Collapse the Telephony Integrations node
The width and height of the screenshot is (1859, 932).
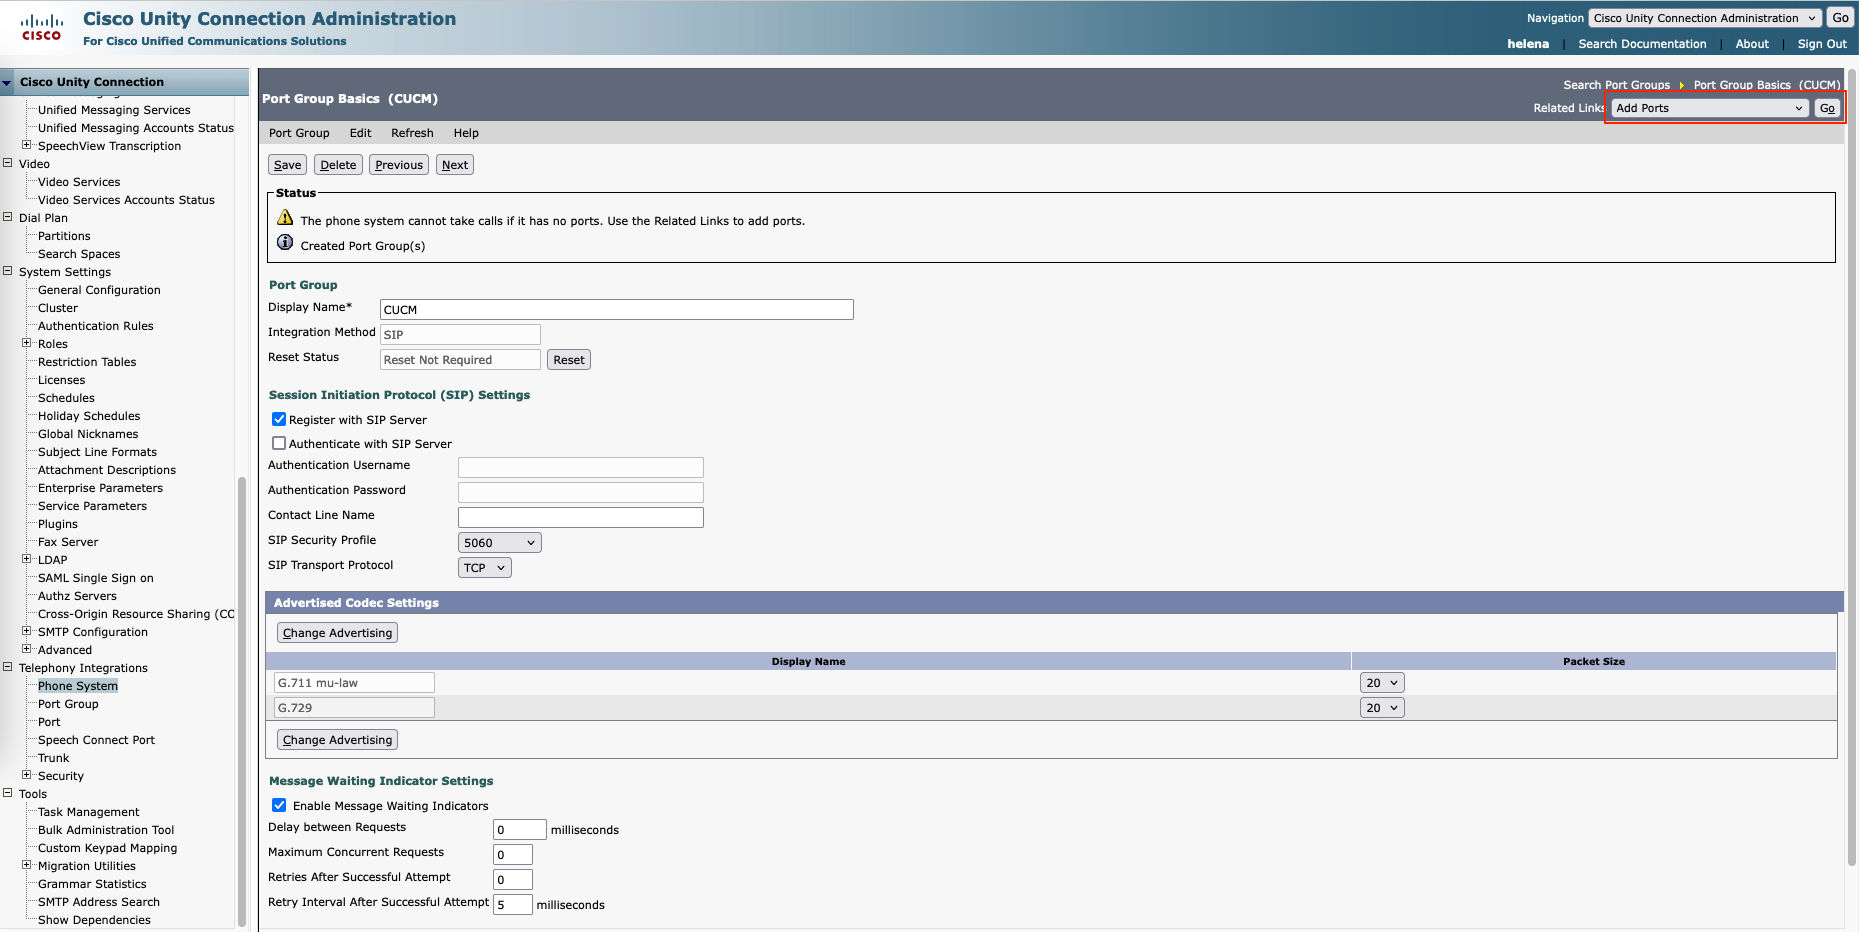point(8,667)
